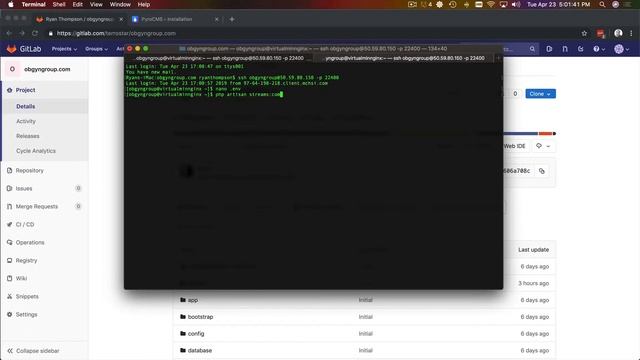Open a new browser tab
Screen dimensions: 640x360
click(232, 19)
